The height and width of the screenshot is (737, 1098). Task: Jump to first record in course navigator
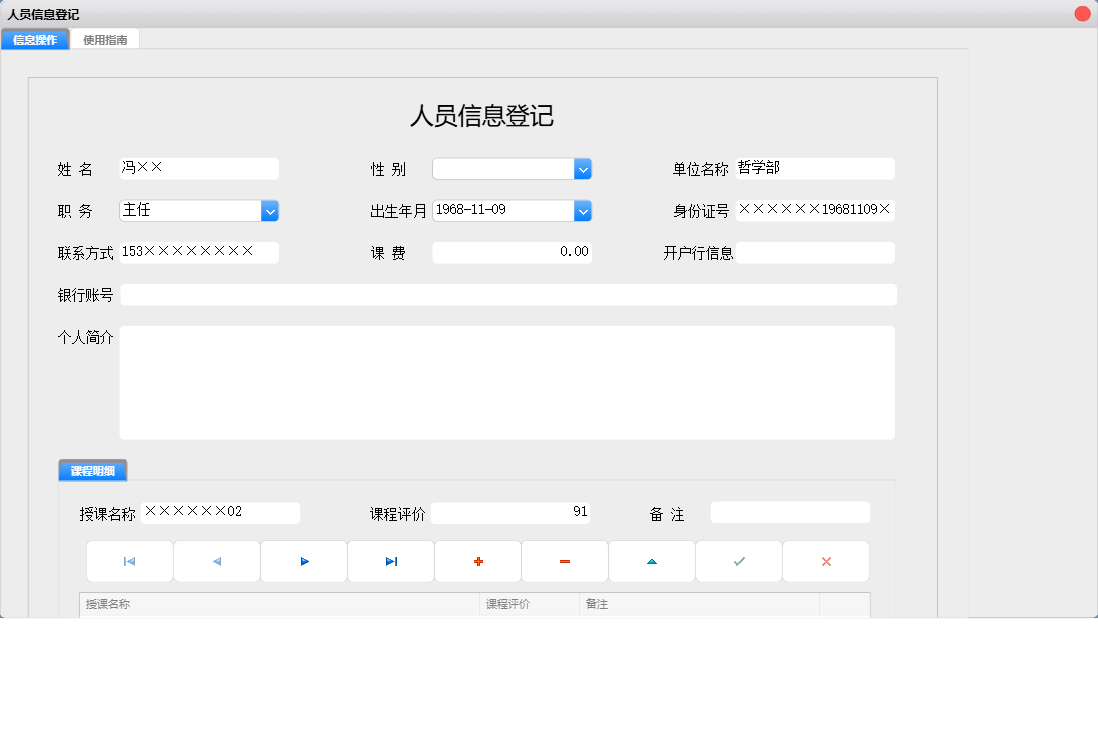[x=129, y=561]
